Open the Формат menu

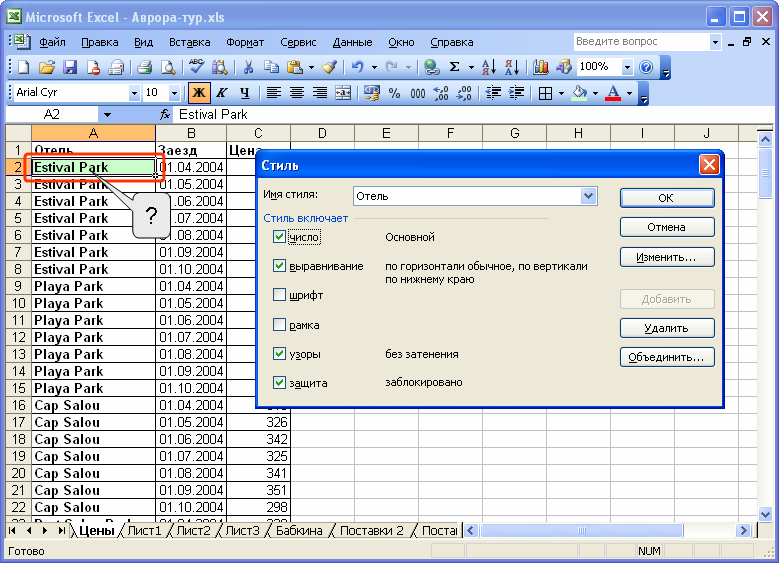(x=245, y=42)
